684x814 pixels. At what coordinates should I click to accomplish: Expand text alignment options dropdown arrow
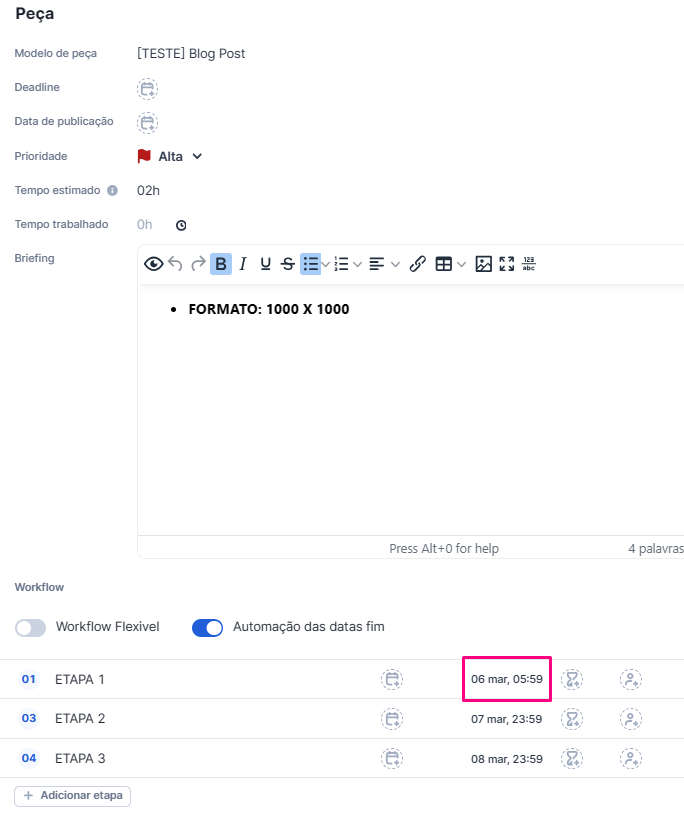tap(395, 265)
